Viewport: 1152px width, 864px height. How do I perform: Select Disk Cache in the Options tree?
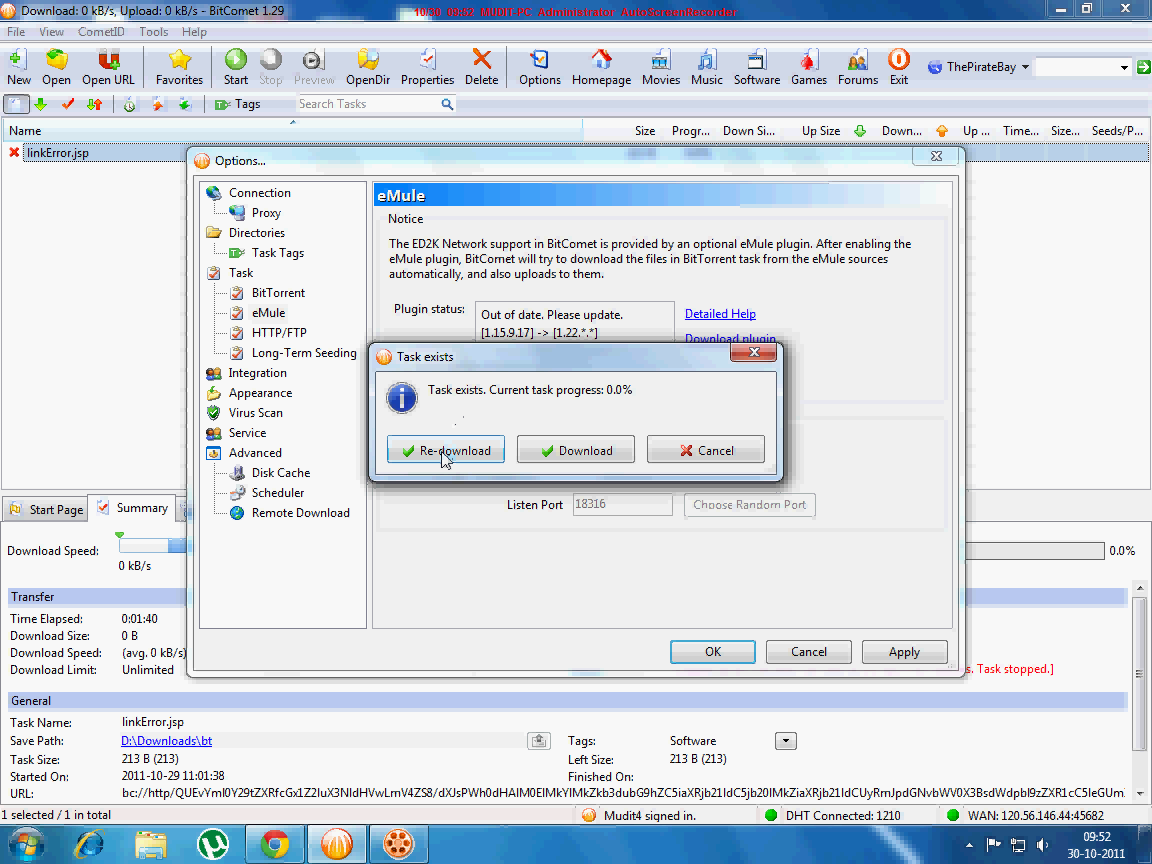pyautogui.click(x=281, y=472)
